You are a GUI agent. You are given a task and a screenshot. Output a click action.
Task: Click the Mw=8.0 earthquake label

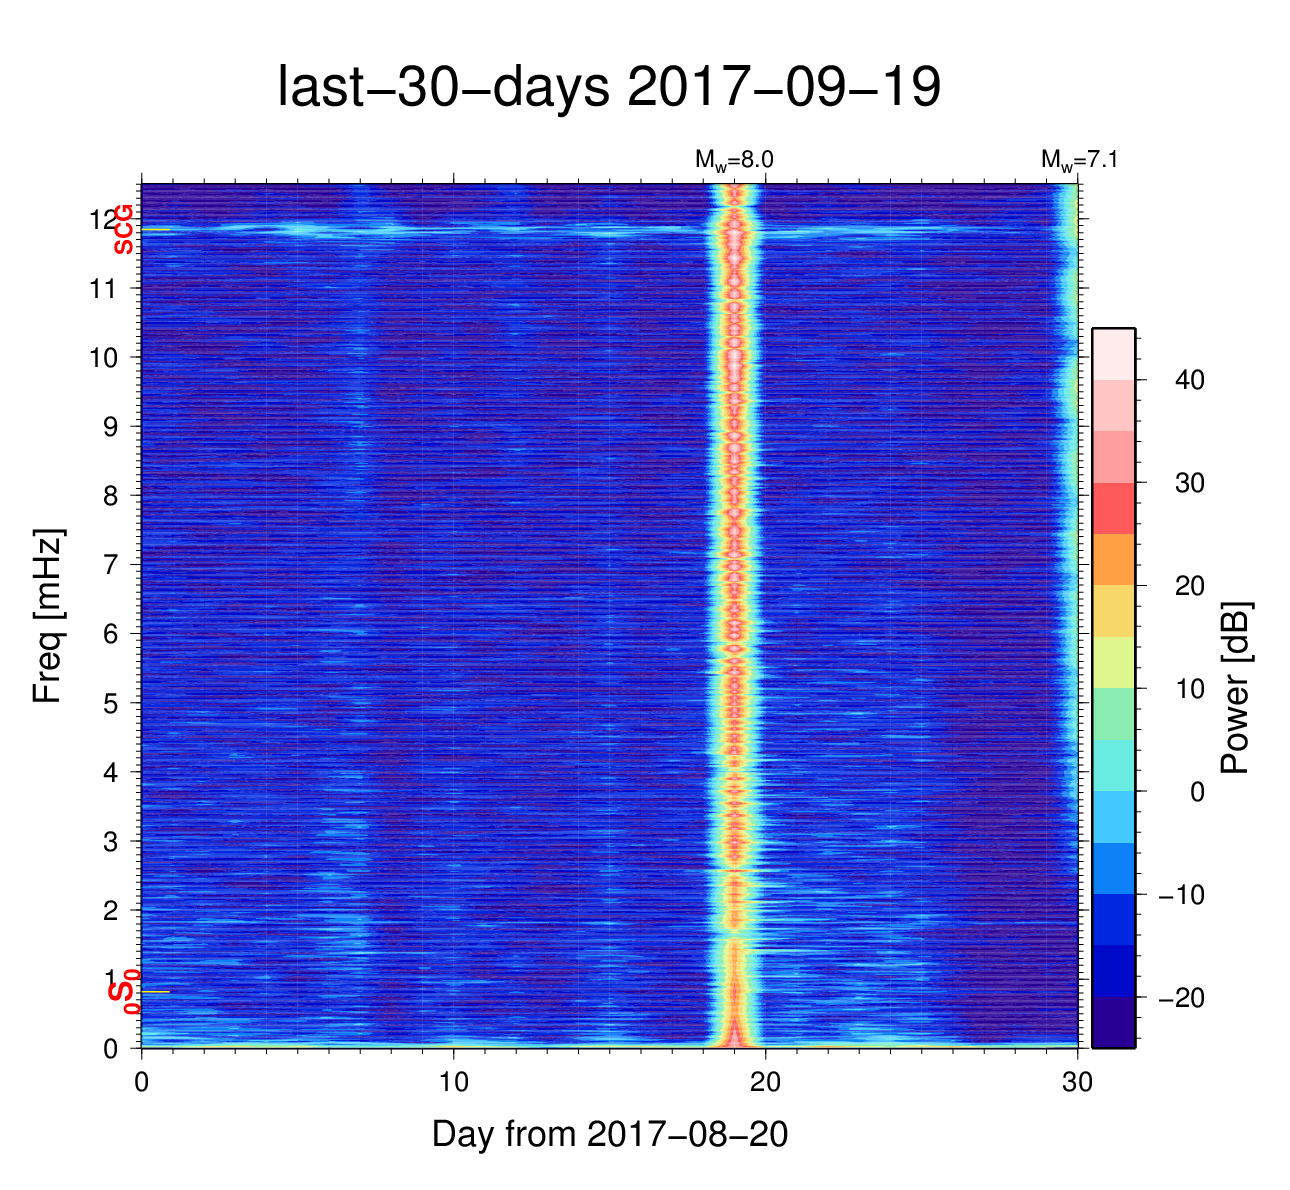[x=734, y=160]
